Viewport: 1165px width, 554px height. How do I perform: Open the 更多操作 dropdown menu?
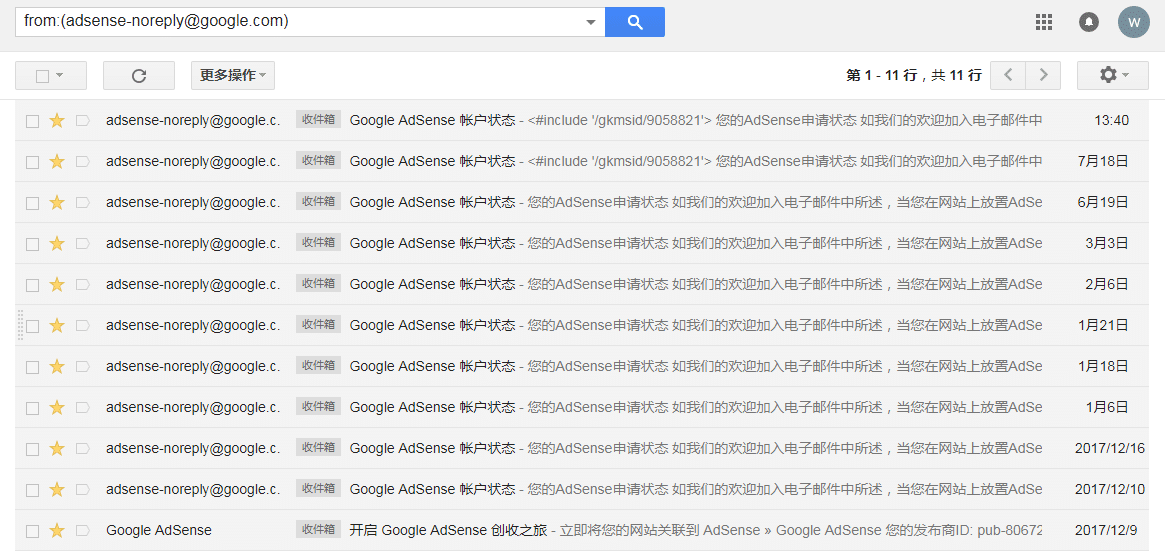point(233,76)
